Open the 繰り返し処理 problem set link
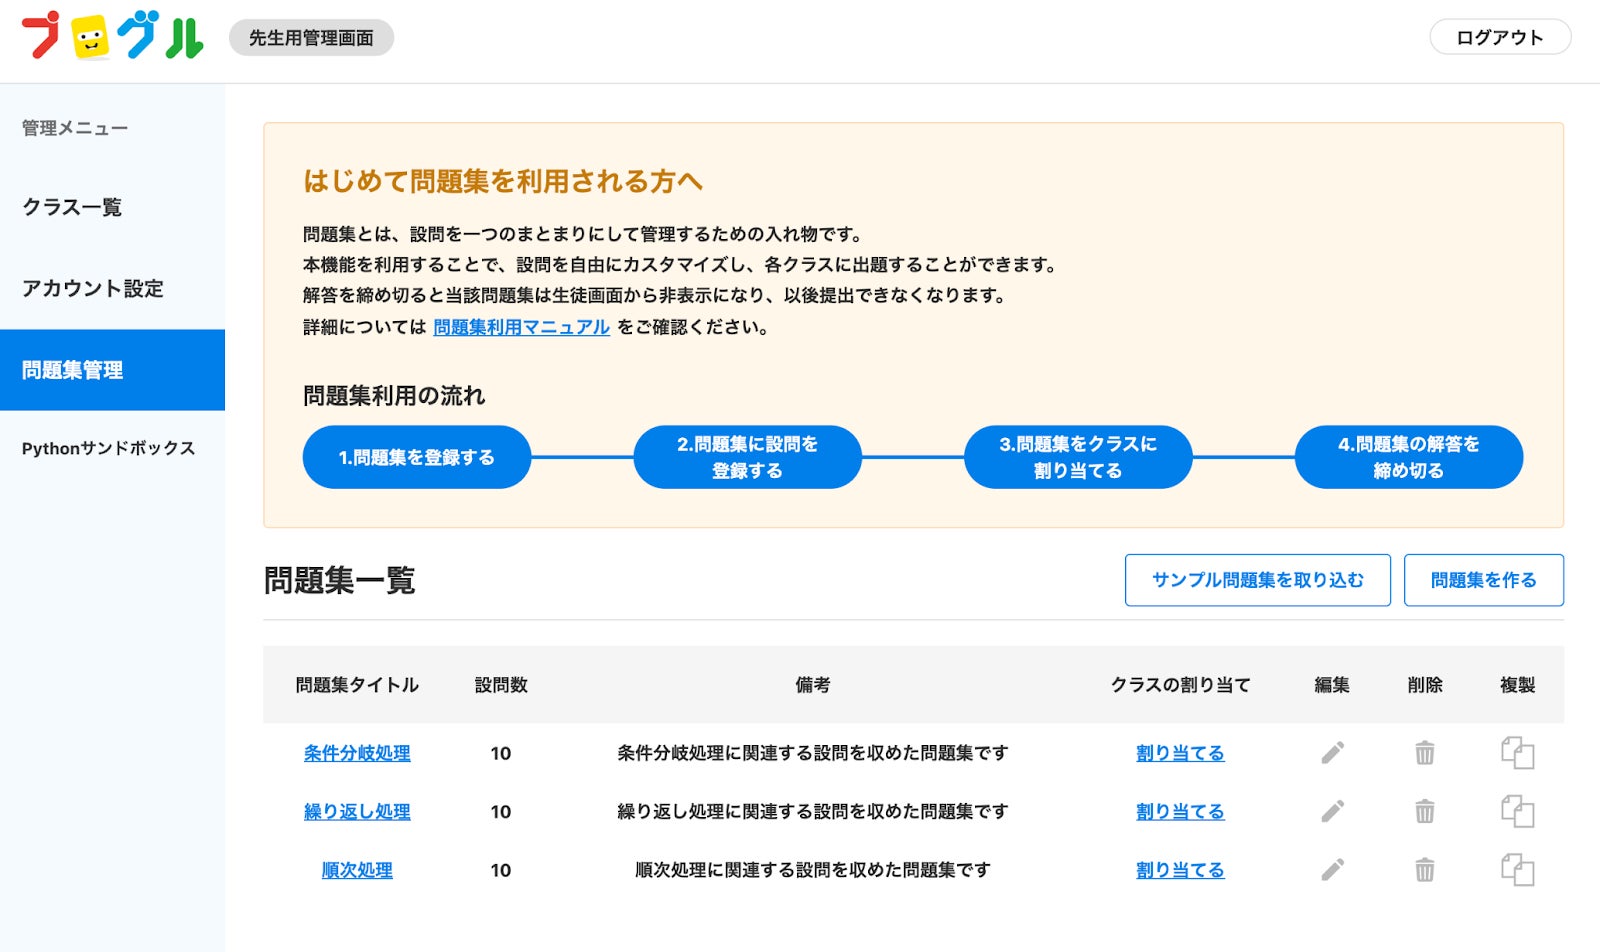Viewport: 1600px width, 952px height. (357, 811)
